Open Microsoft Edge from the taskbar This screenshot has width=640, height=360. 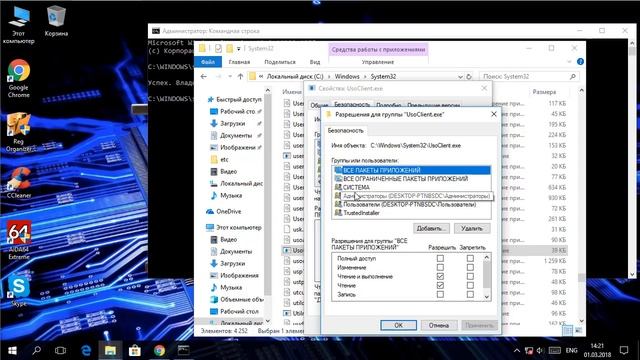(x=86, y=350)
